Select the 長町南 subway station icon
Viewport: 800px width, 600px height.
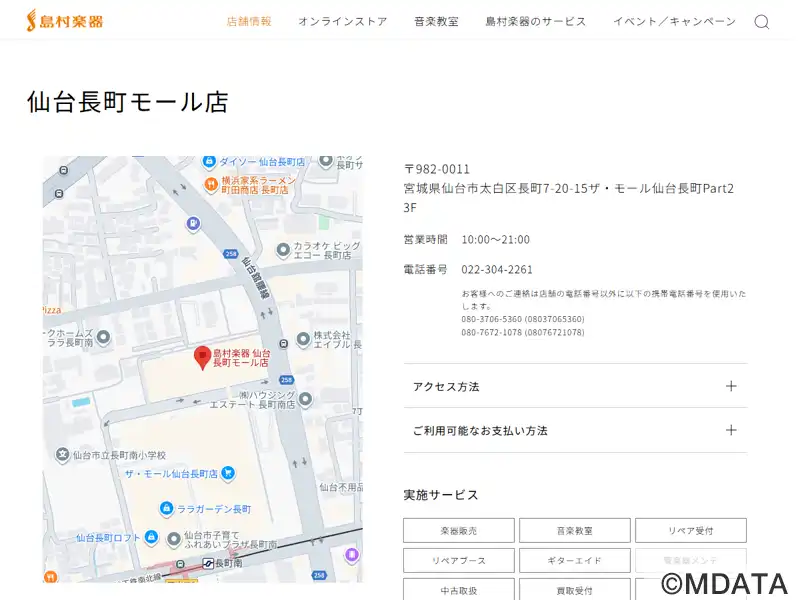pyautogui.click(x=208, y=564)
